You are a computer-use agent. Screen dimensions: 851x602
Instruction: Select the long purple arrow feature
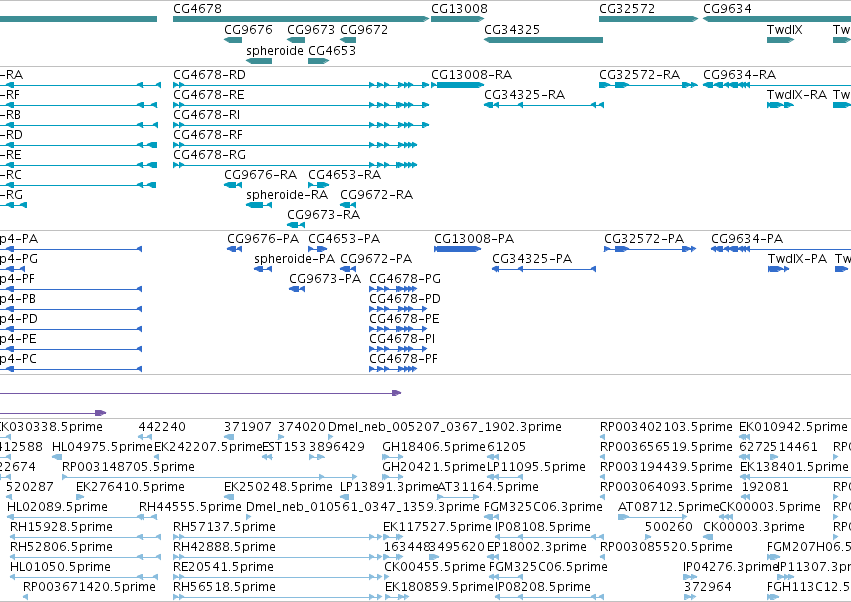[x=200, y=392]
